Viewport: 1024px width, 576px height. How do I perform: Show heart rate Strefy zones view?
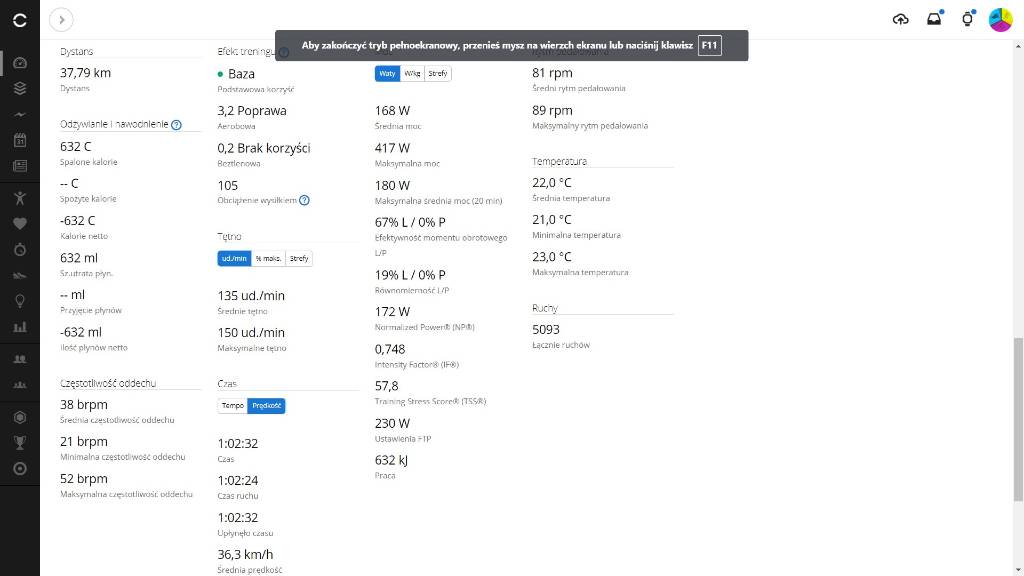299,259
